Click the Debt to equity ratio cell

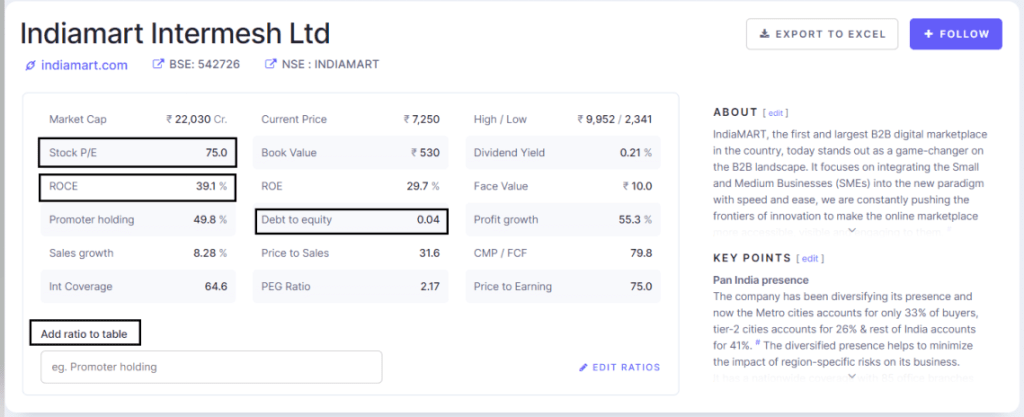click(351, 220)
